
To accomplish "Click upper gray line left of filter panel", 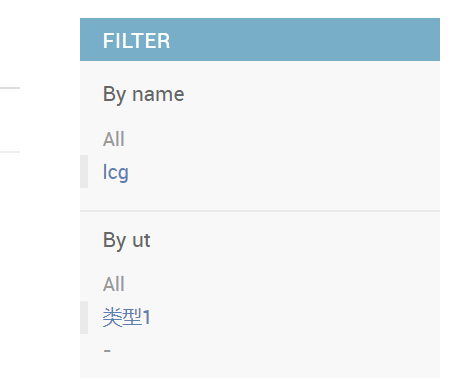I will pyautogui.click(x=10, y=88).
